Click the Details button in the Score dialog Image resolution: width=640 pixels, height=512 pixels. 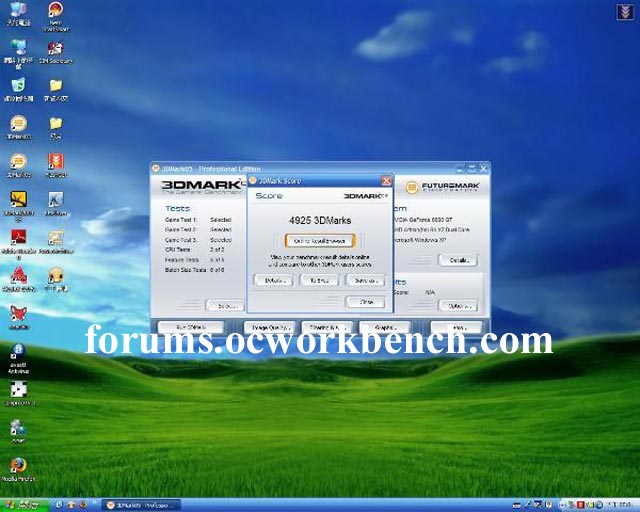click(x=273, y=280)
